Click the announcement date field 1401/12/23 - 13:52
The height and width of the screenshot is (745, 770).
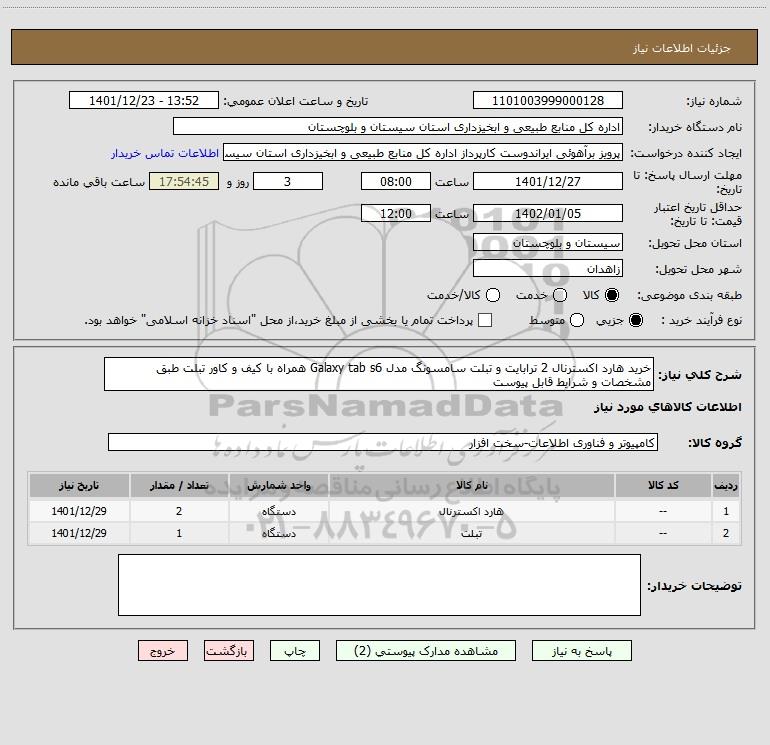pyautogui.click(x=144, y=101)
